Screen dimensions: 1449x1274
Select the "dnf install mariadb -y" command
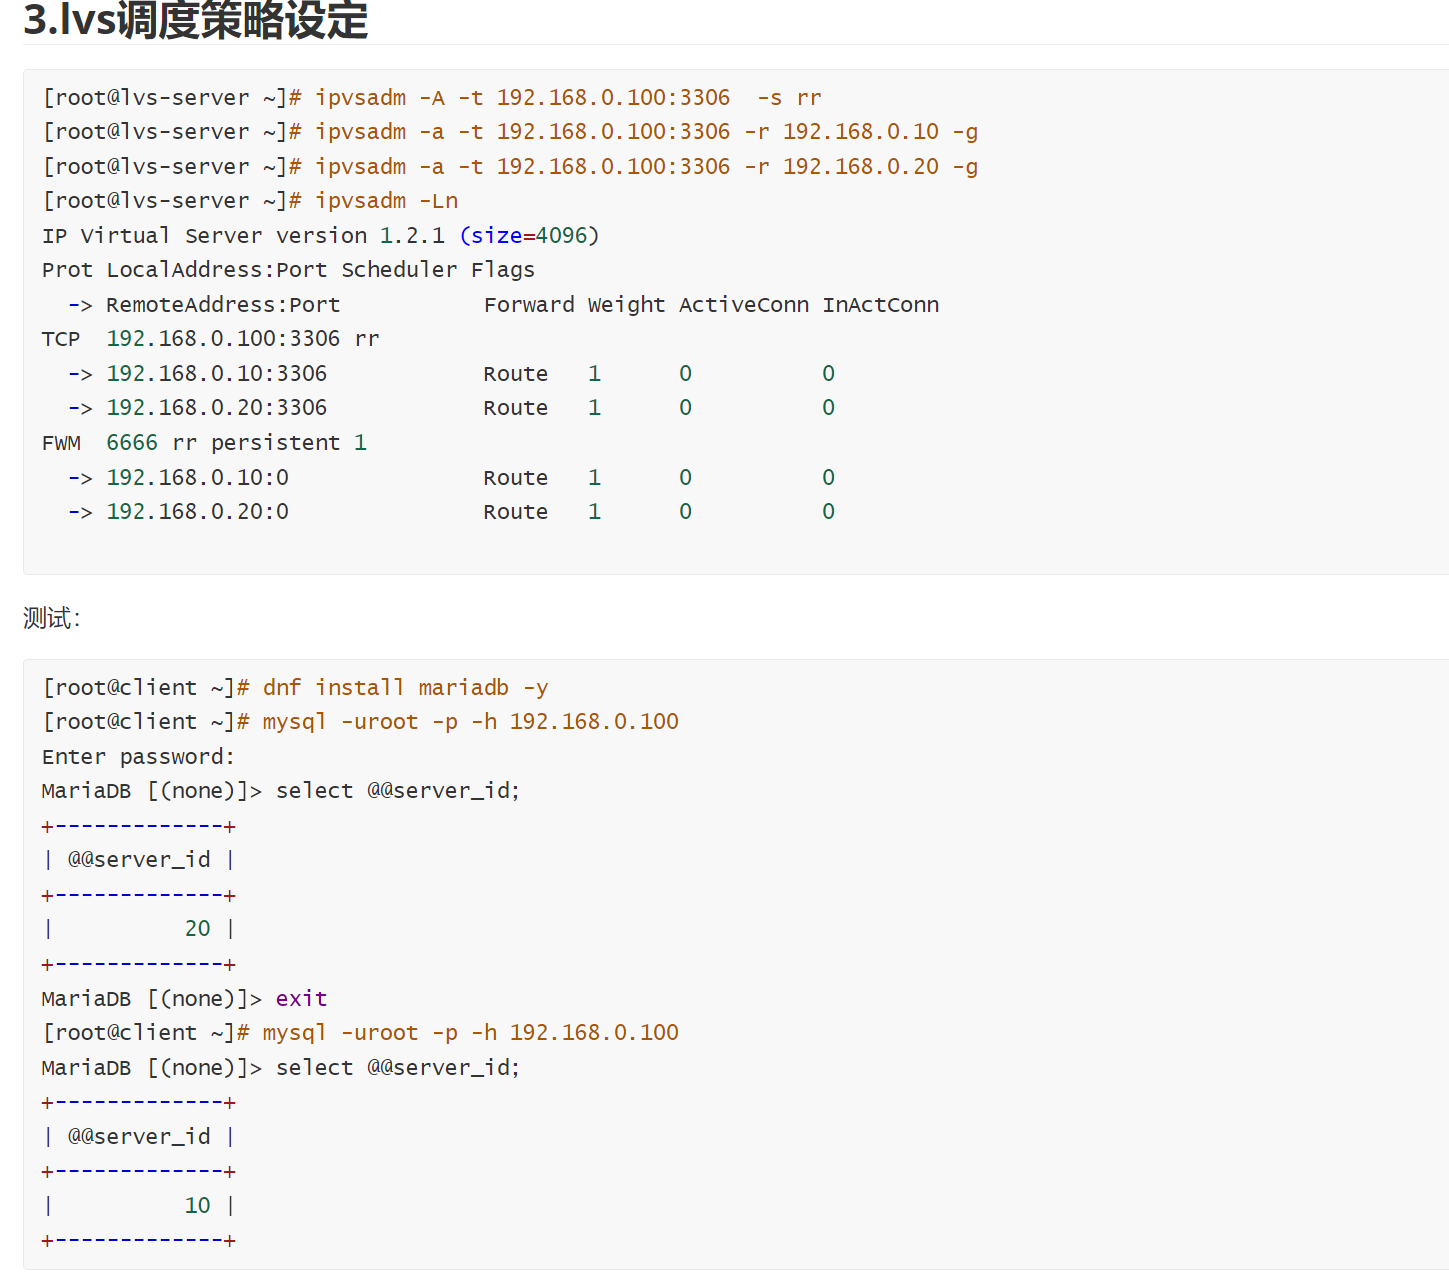pos(405,688)
